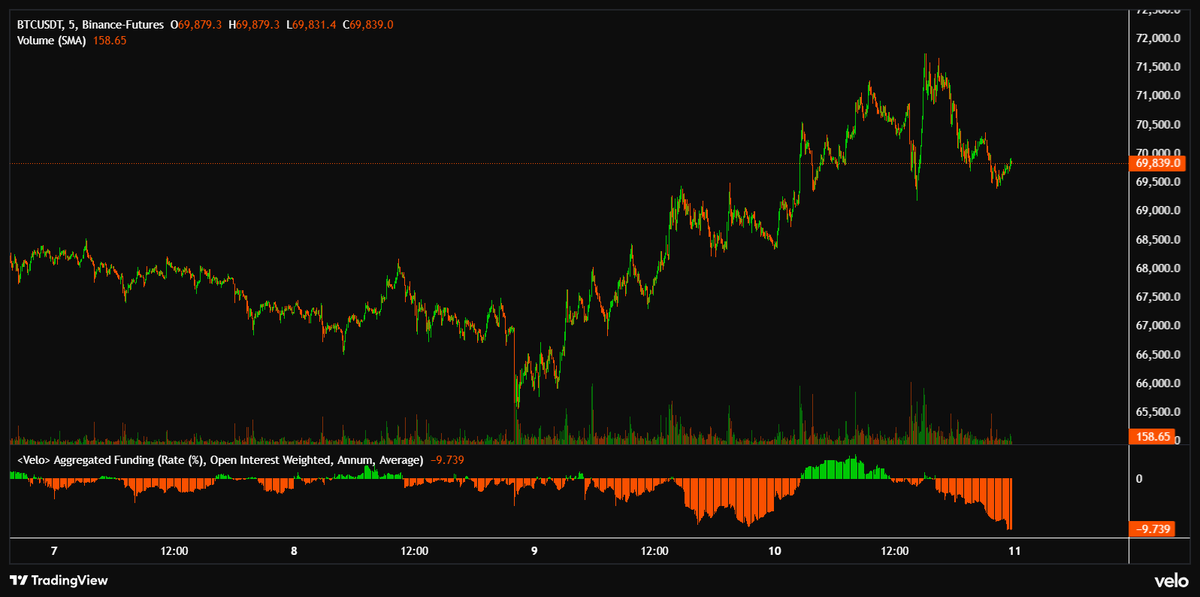Image resolution: width=1200 pixels, height=597 pixels.
Task: Select the -9.739 value in funding legend
Action: coord(447,459)
